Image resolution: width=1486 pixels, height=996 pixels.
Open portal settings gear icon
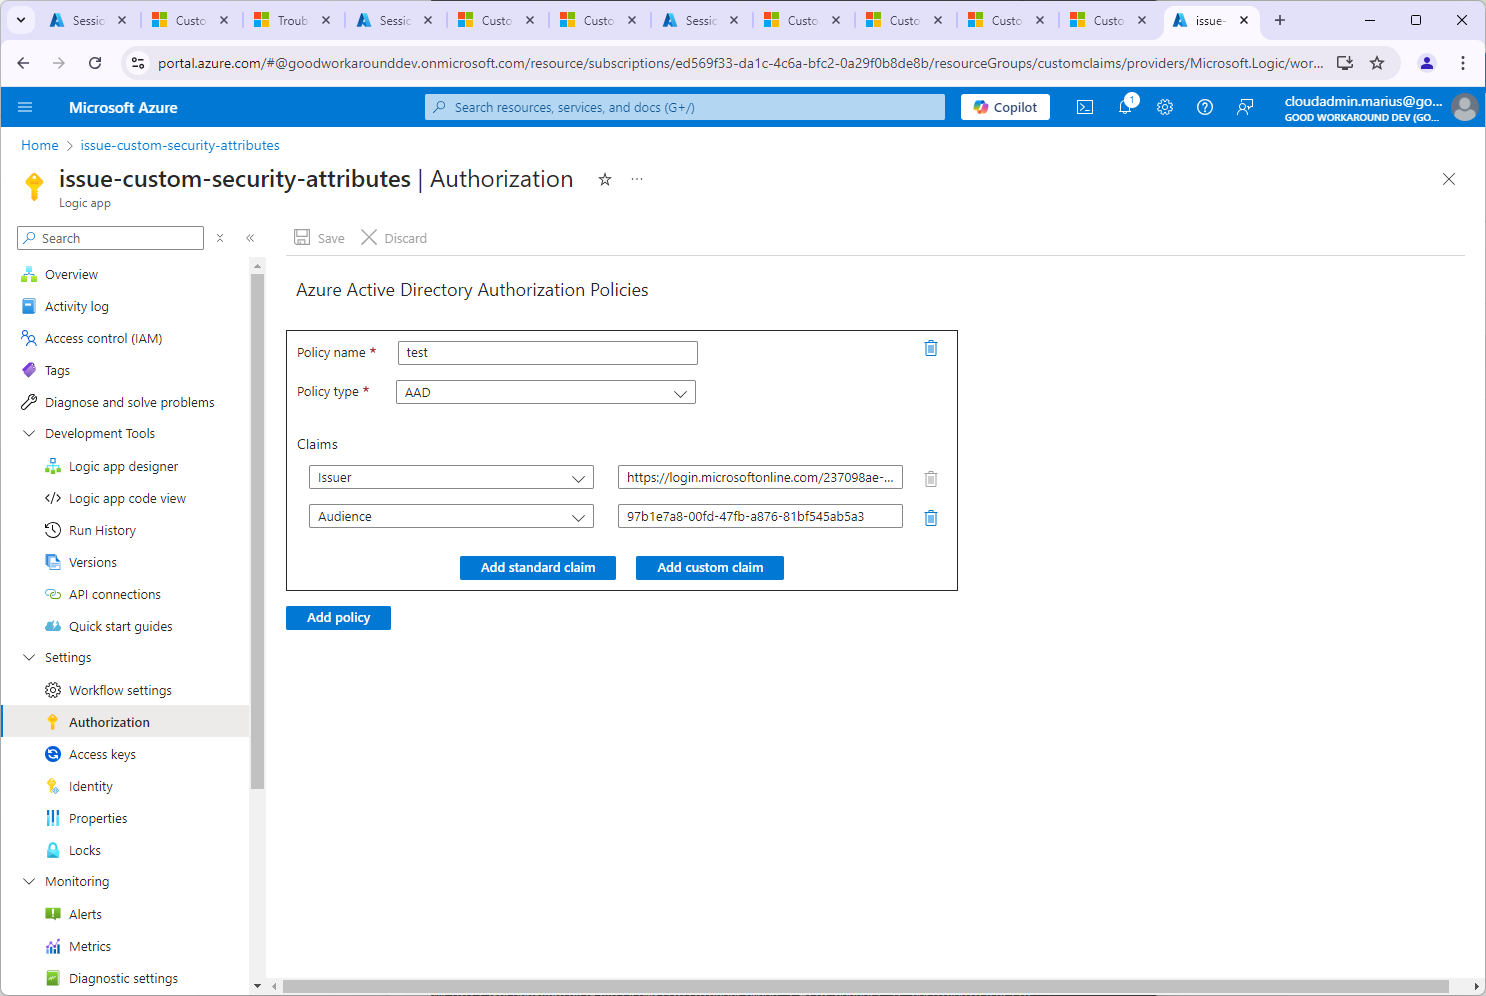[x=1165, y=107]
